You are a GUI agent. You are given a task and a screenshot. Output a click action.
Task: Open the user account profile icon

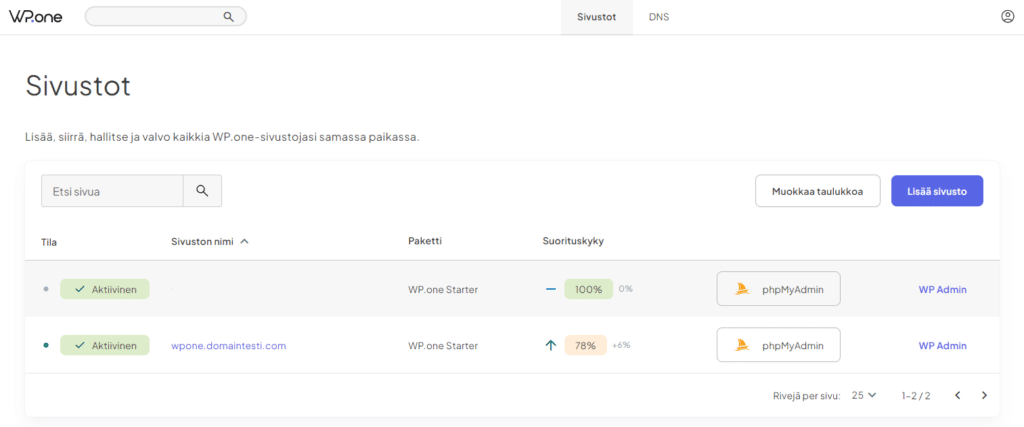[1007, 17]
